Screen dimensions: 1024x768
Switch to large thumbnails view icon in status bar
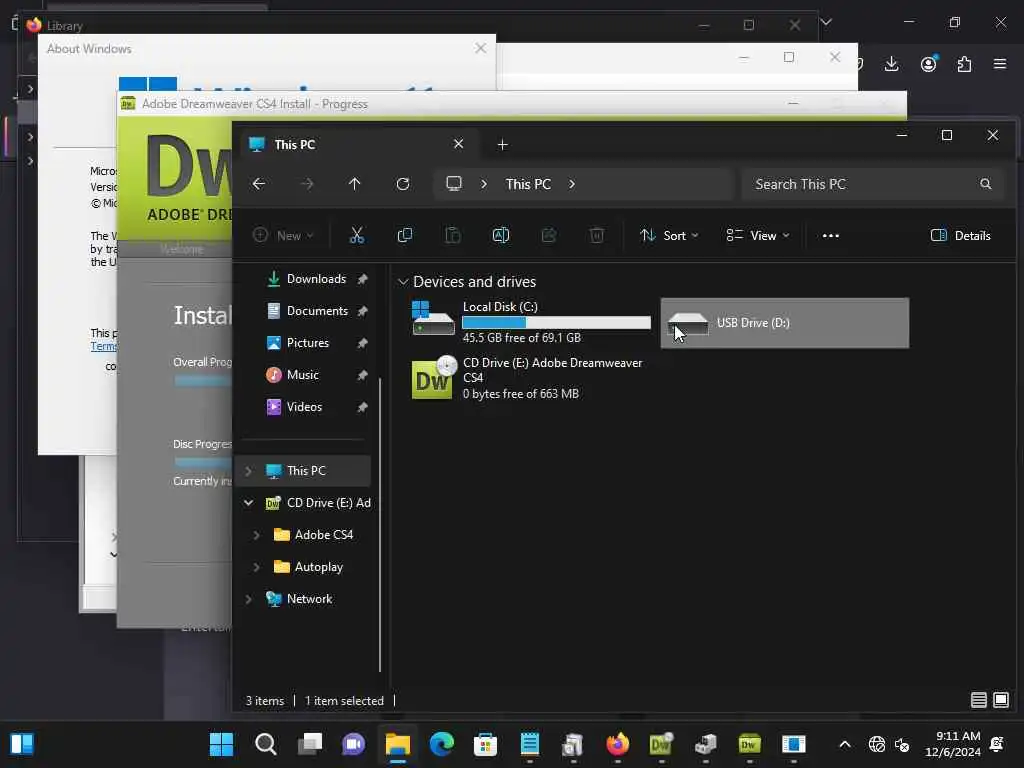click(1000, 700)
